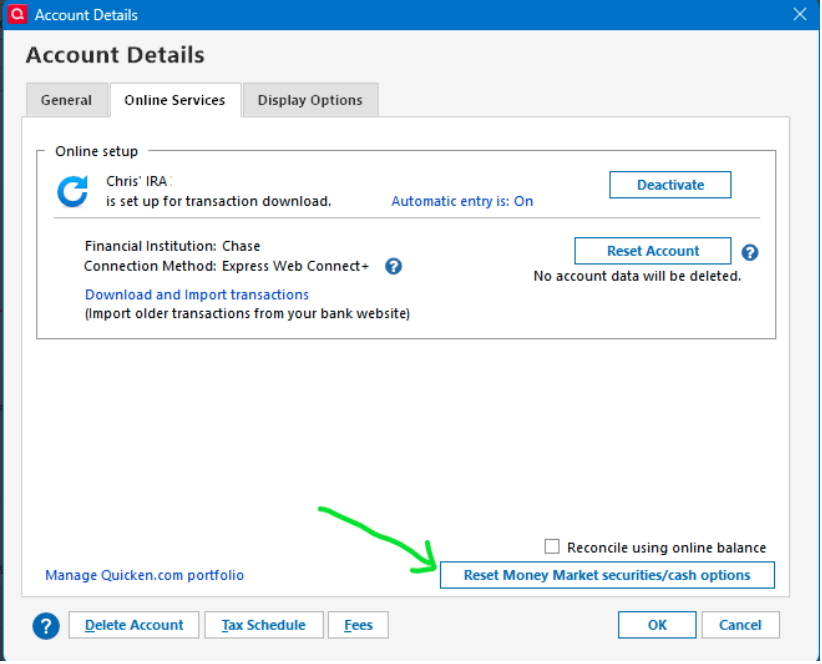Click the Delete Account button

134,625
